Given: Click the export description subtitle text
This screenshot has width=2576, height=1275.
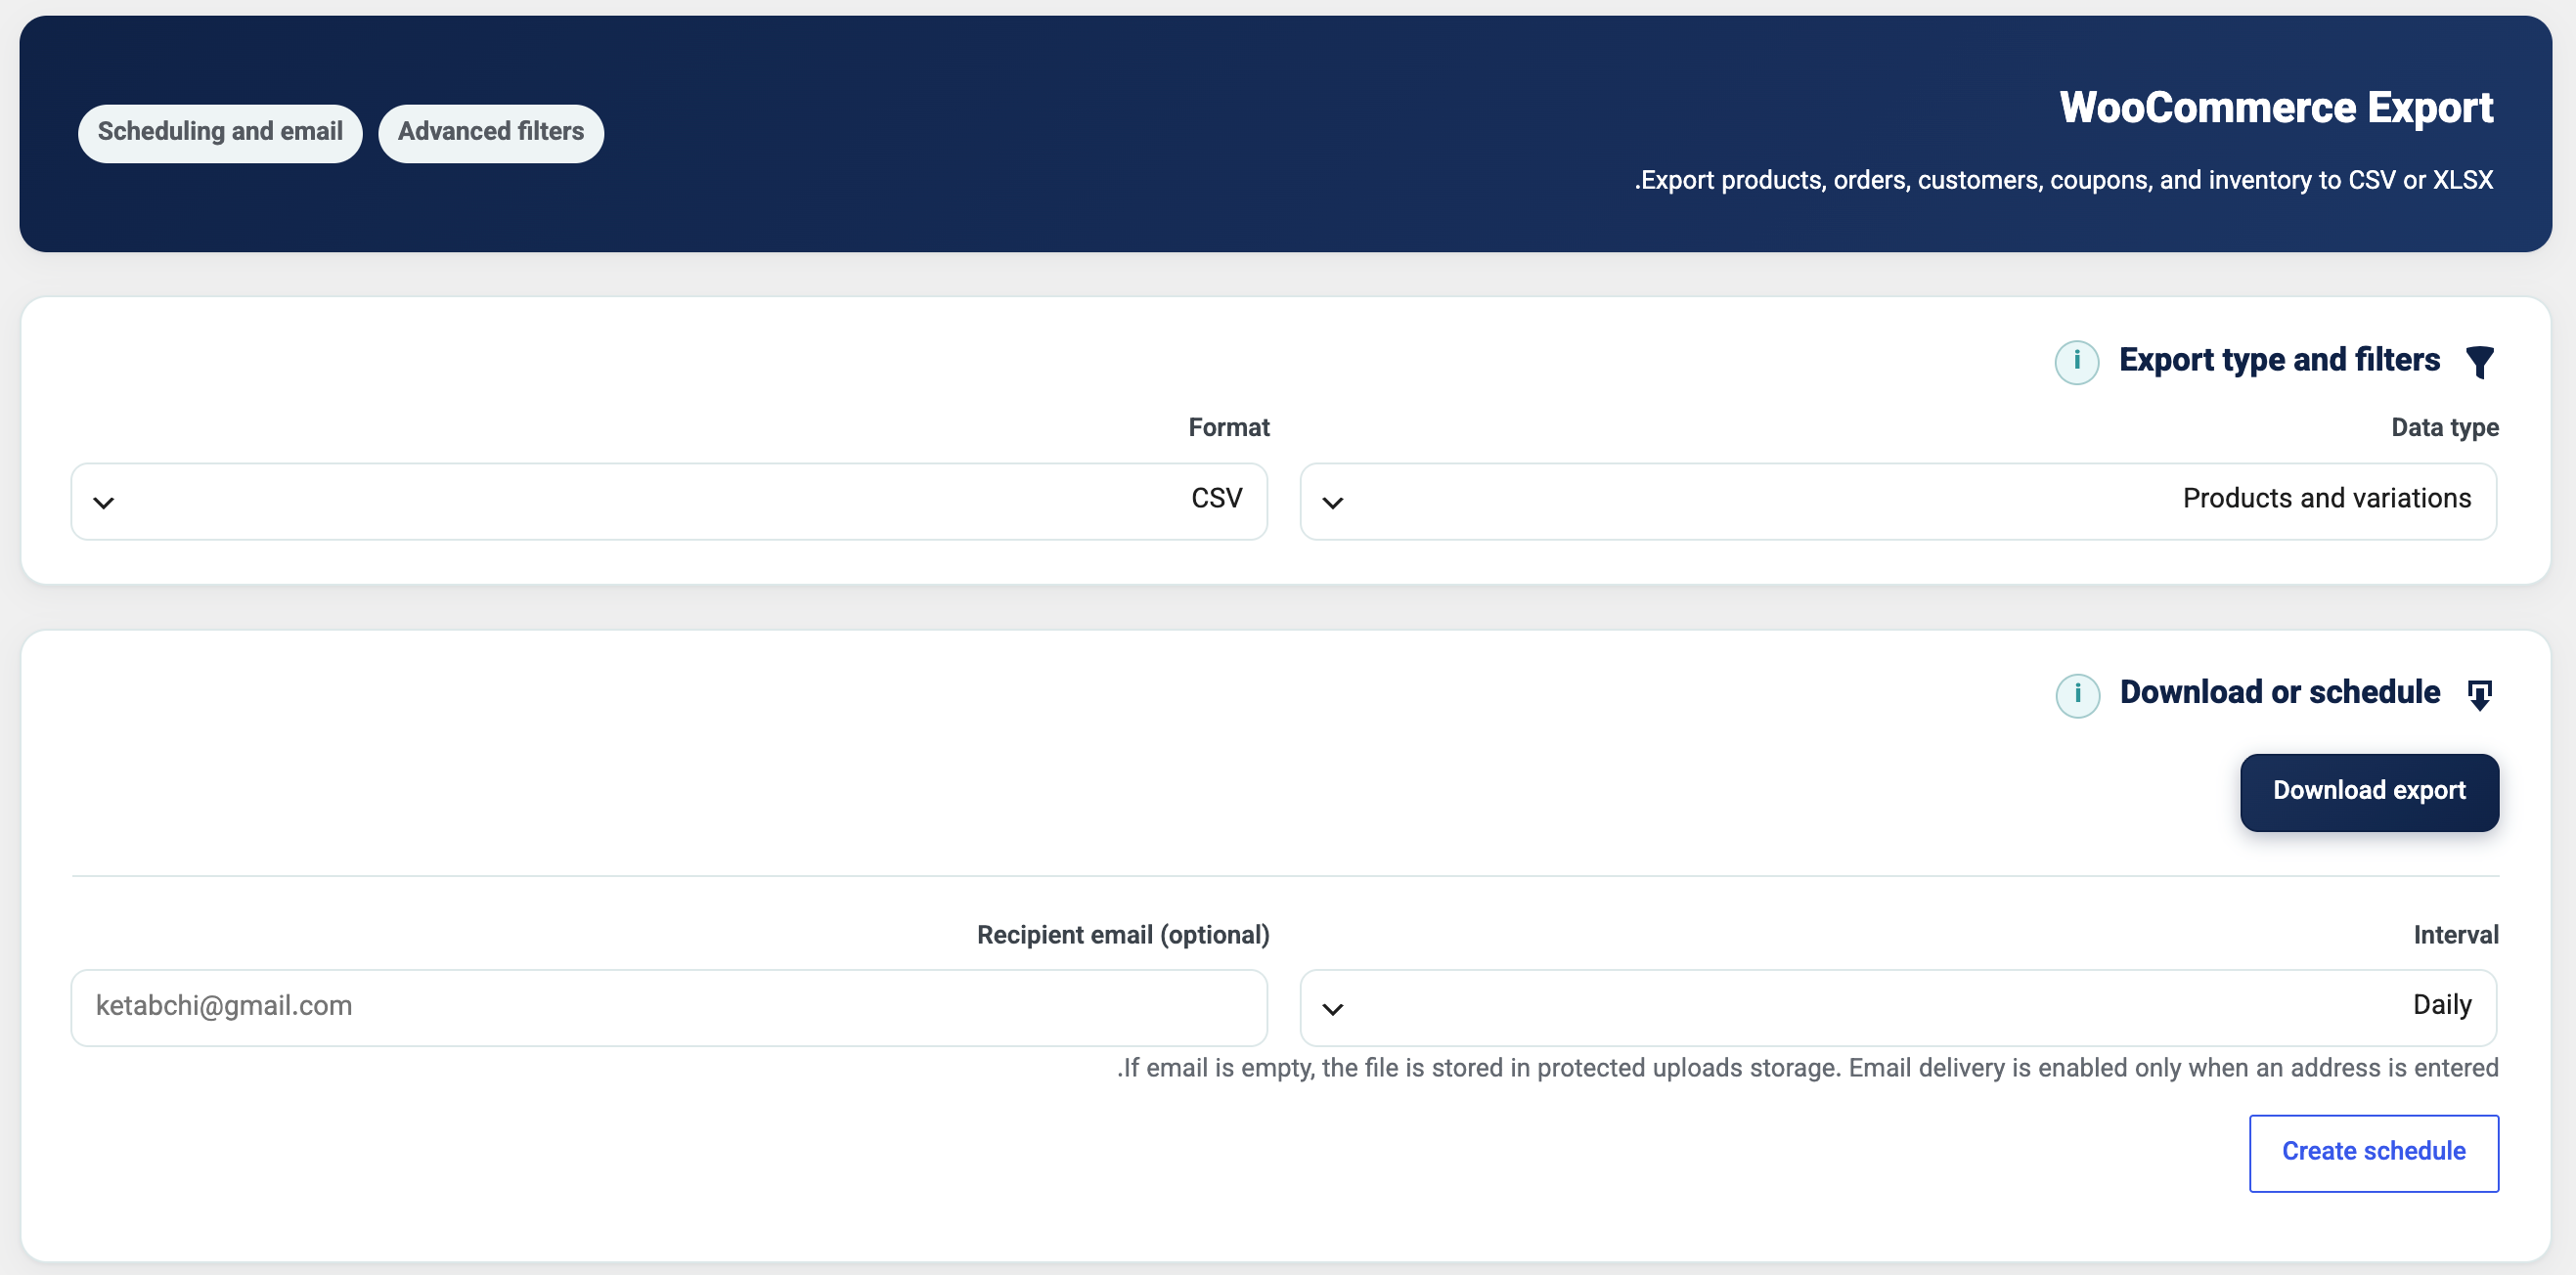Looking at the screenshot, I should 2063,180.
